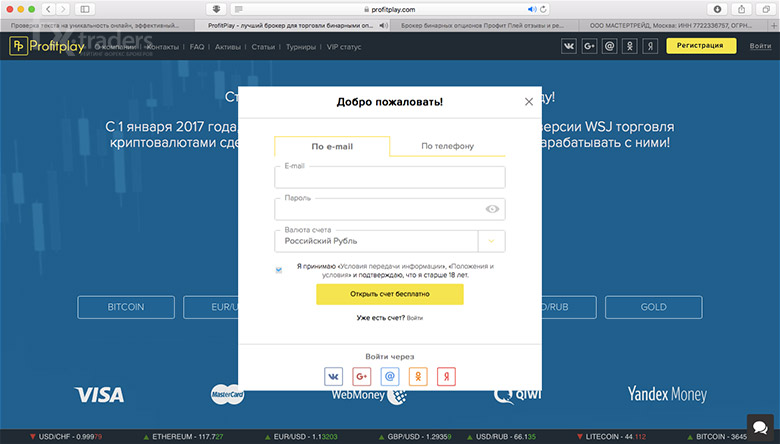The width and height of the screenshot is (780, 444).
Task: Open the Условия передачи информации link
Action: coord(392,266)
